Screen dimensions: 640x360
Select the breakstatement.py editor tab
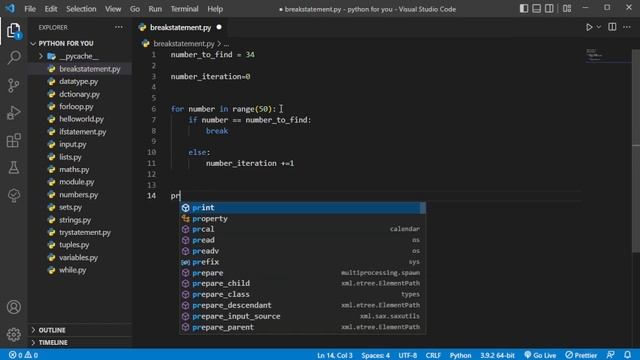coord(180,27)
